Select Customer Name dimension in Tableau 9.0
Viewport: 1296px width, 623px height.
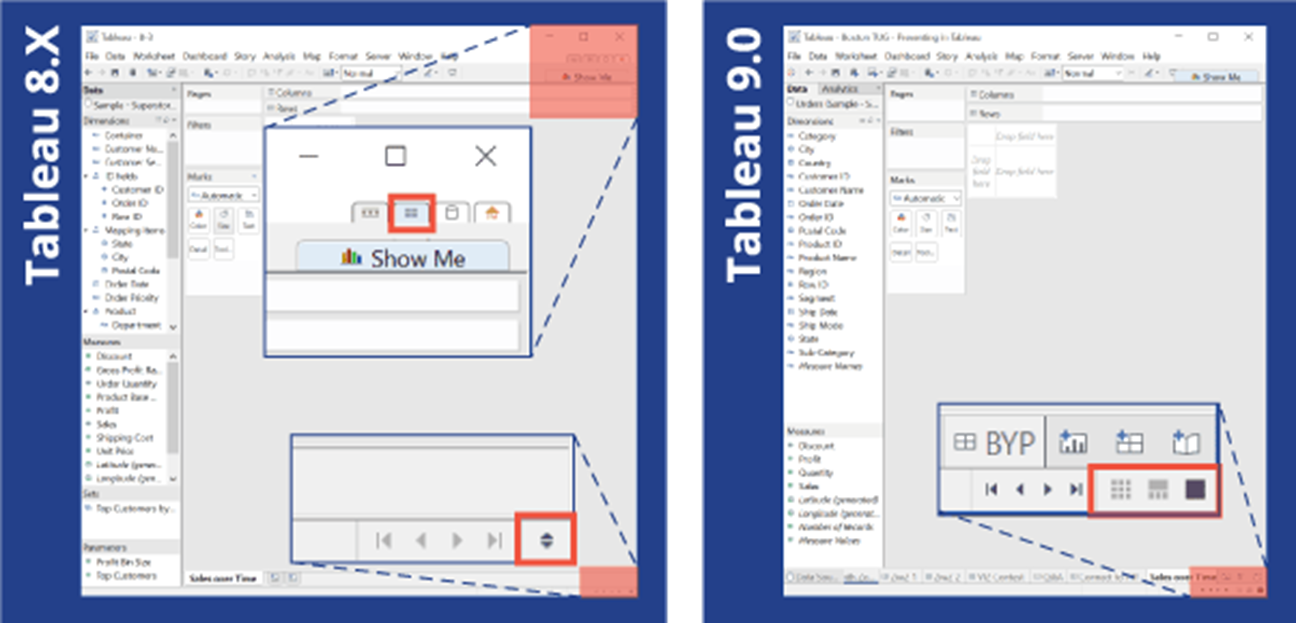tap(831, 190)
